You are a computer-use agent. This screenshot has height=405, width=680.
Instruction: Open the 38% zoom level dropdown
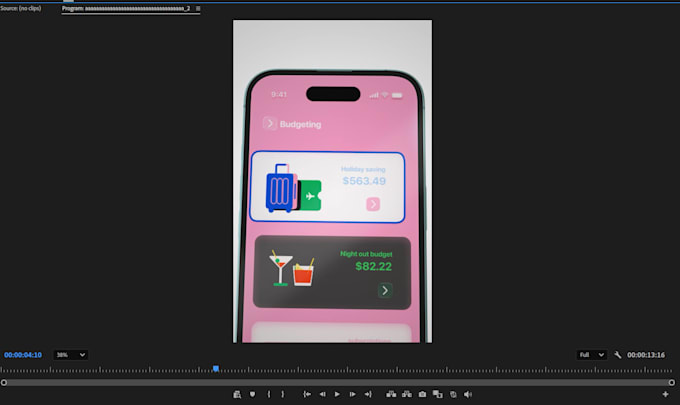click(x=71, y=355)
